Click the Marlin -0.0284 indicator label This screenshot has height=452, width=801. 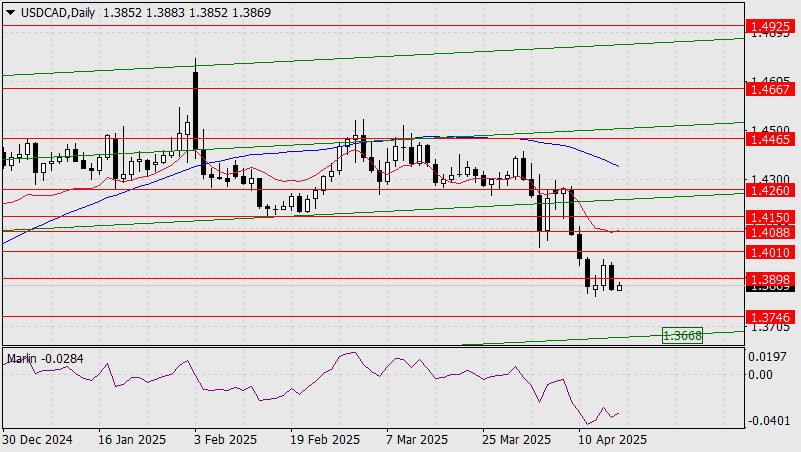pos(45,359)
